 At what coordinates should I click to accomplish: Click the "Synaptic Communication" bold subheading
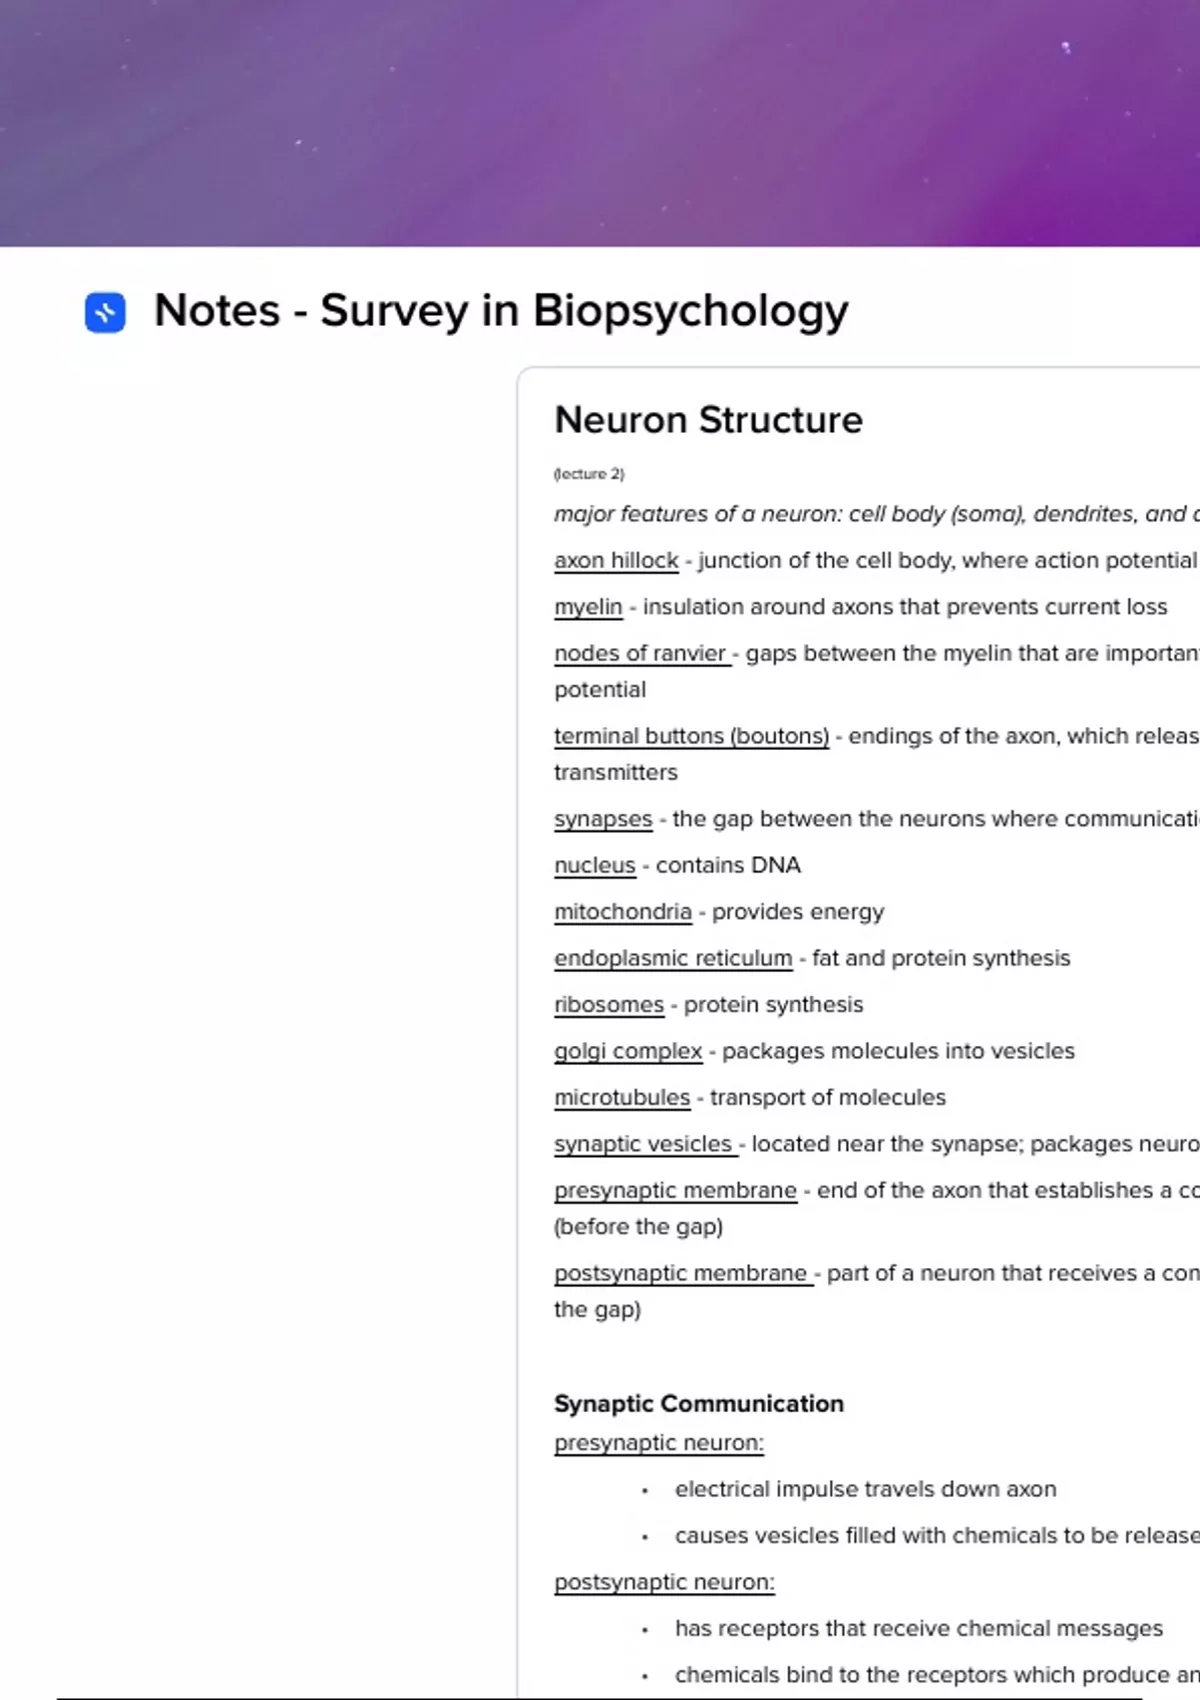(x=699, y=1404)
